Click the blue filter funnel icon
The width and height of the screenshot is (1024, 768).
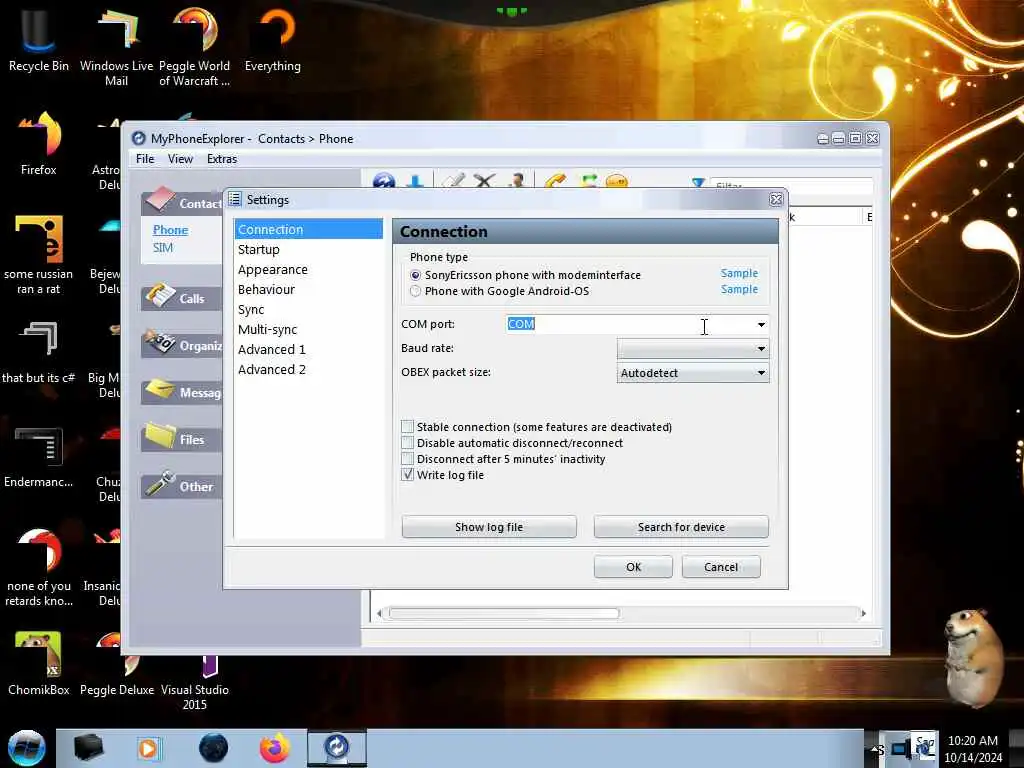[698, 184]
